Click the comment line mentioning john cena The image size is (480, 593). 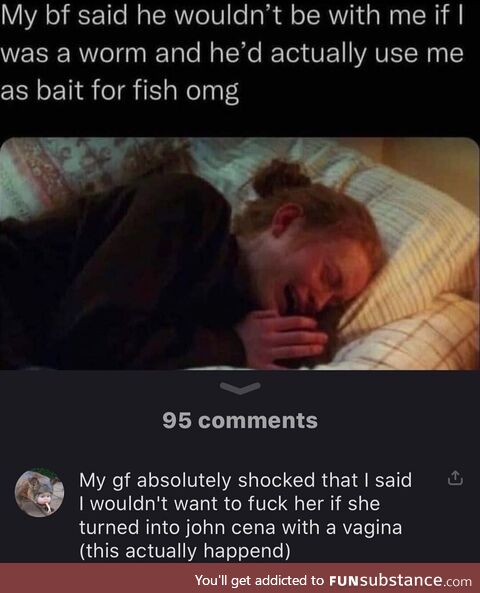coord(241,527)
